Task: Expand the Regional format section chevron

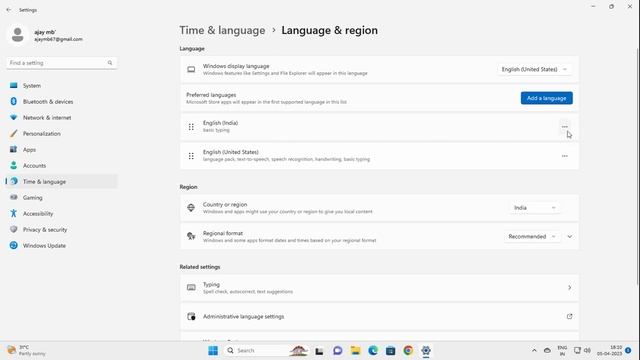Action: pos(569,236)
